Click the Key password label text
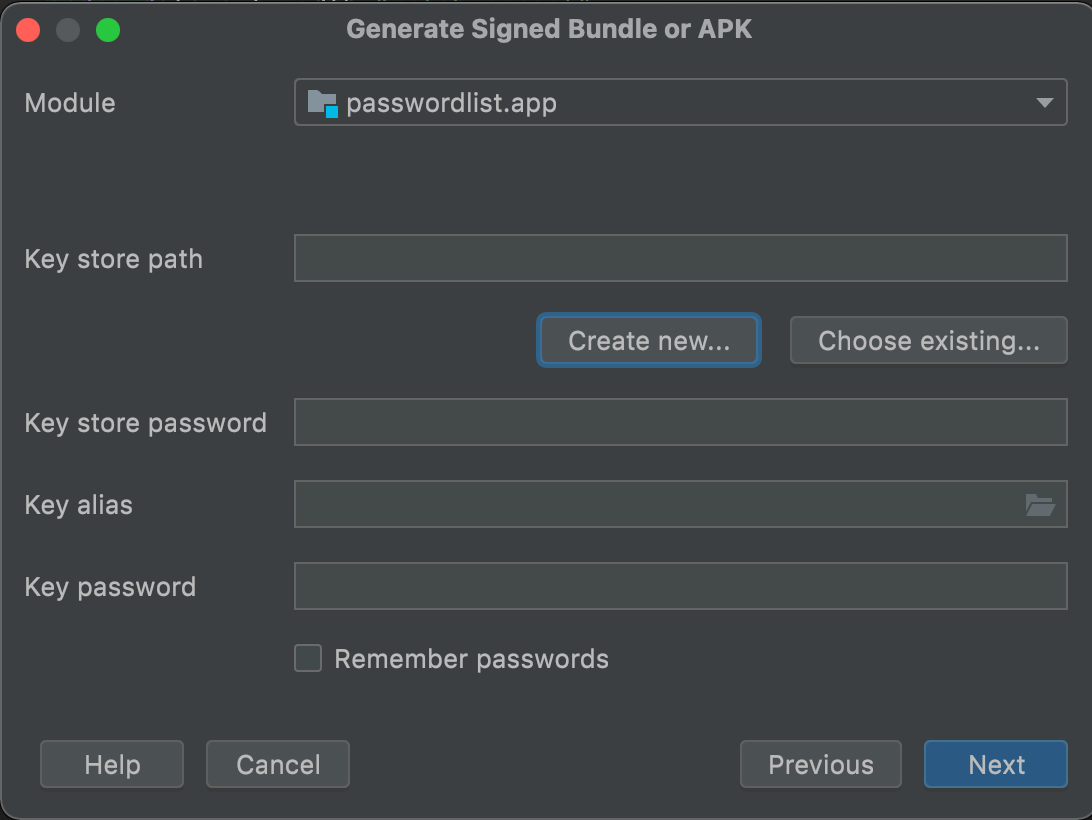The image size is (1092, 820). coord(110,587)
